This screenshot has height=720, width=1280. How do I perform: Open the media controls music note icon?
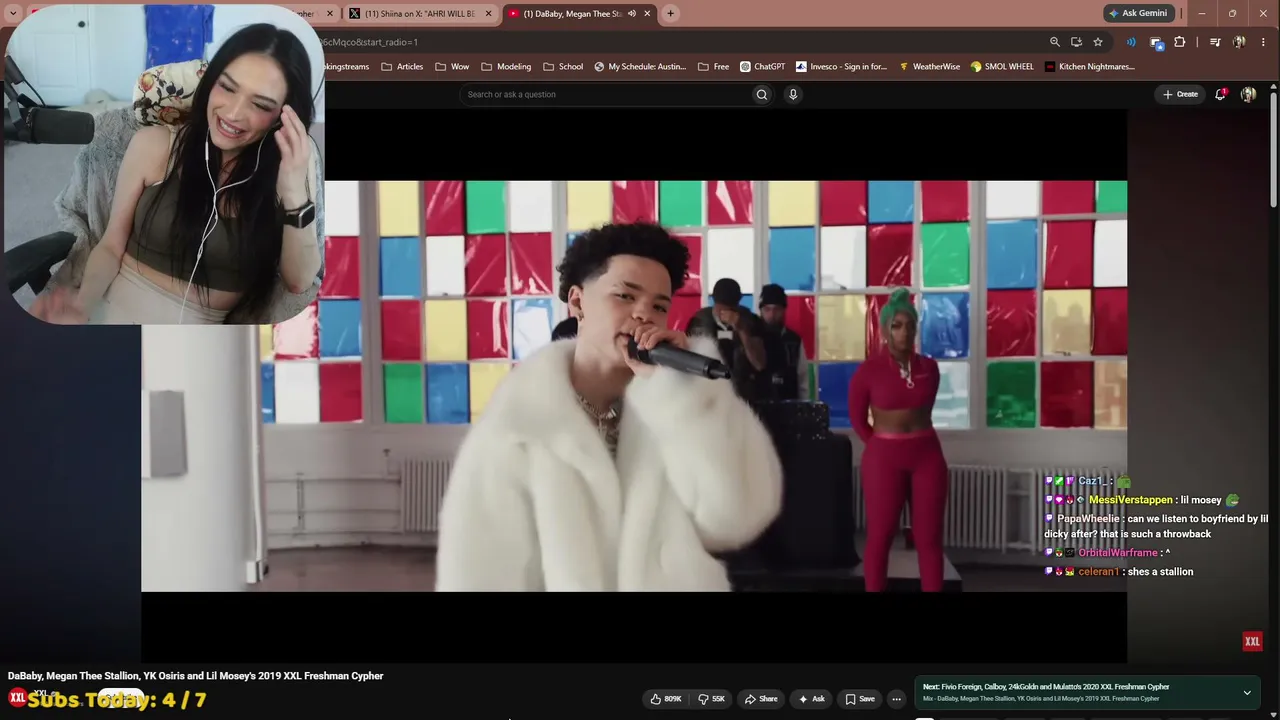coord(1215,42)
